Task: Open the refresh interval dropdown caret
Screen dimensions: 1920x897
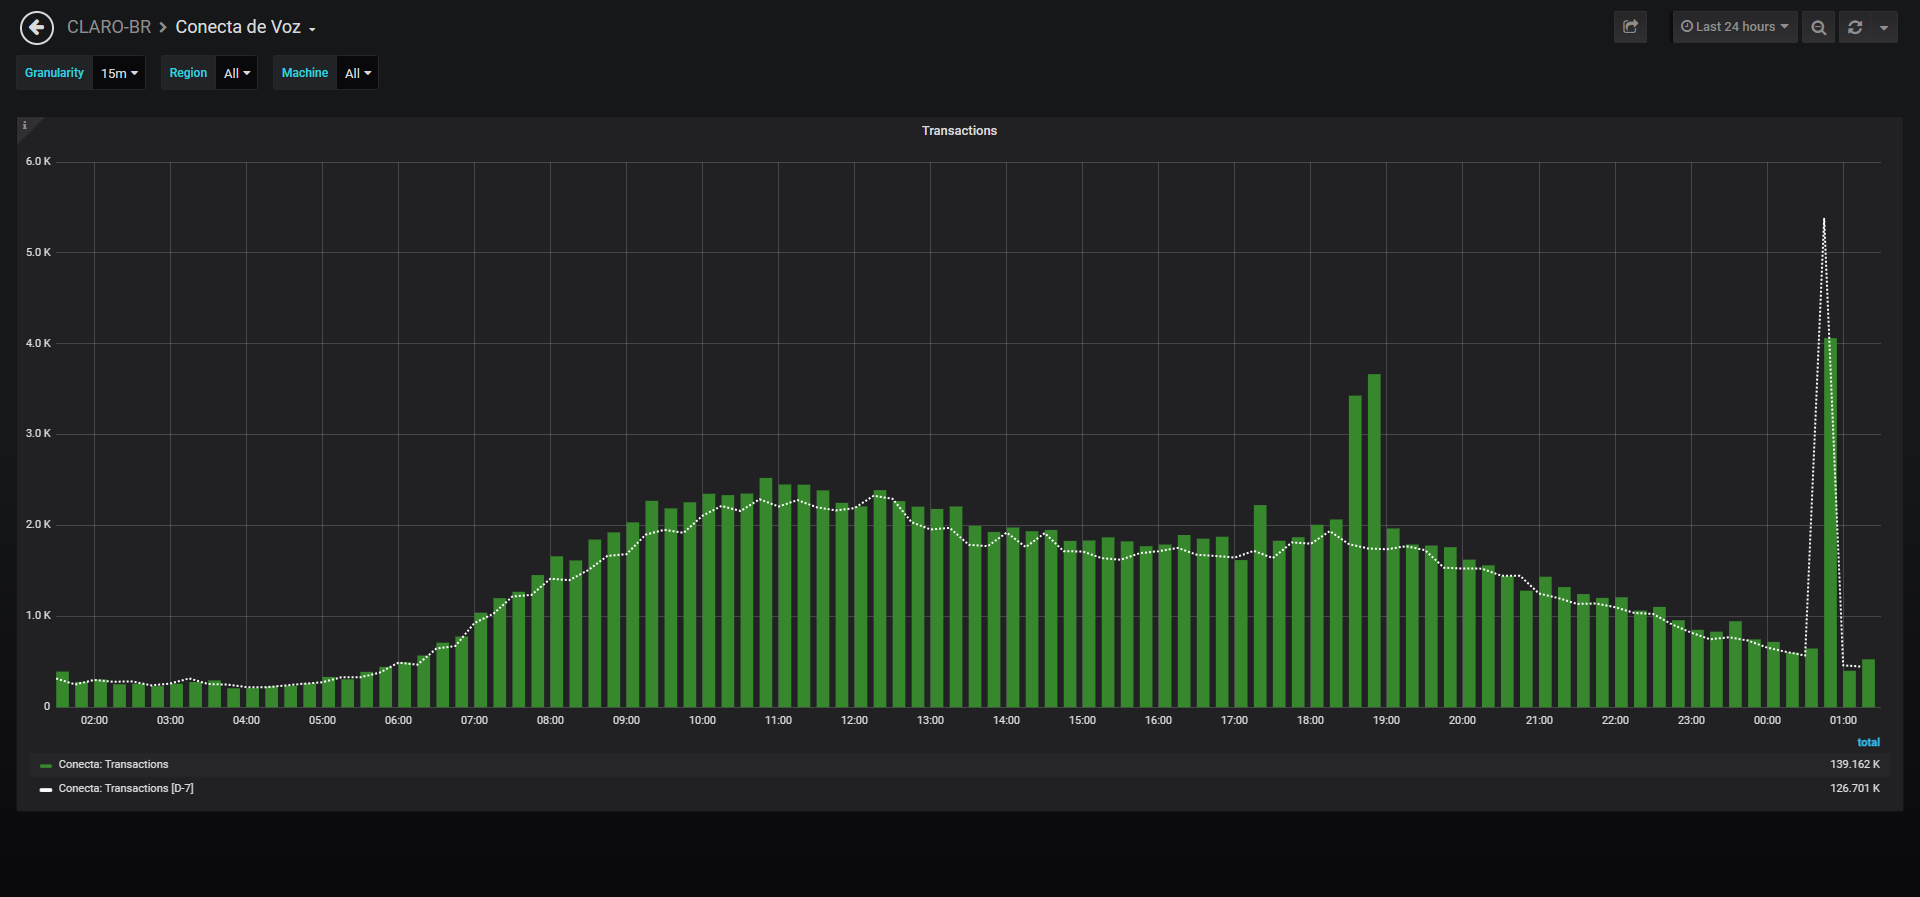Action: (x=1884, y=27)
